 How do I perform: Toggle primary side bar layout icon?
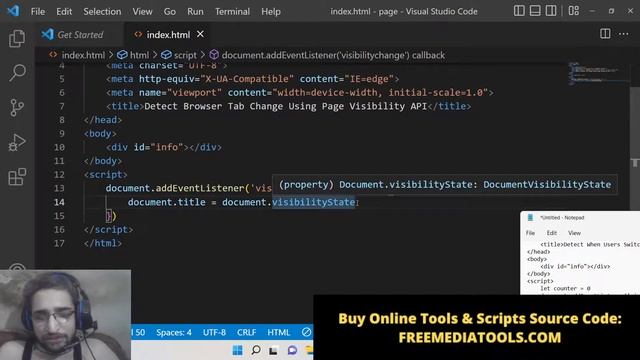point(519,11)
